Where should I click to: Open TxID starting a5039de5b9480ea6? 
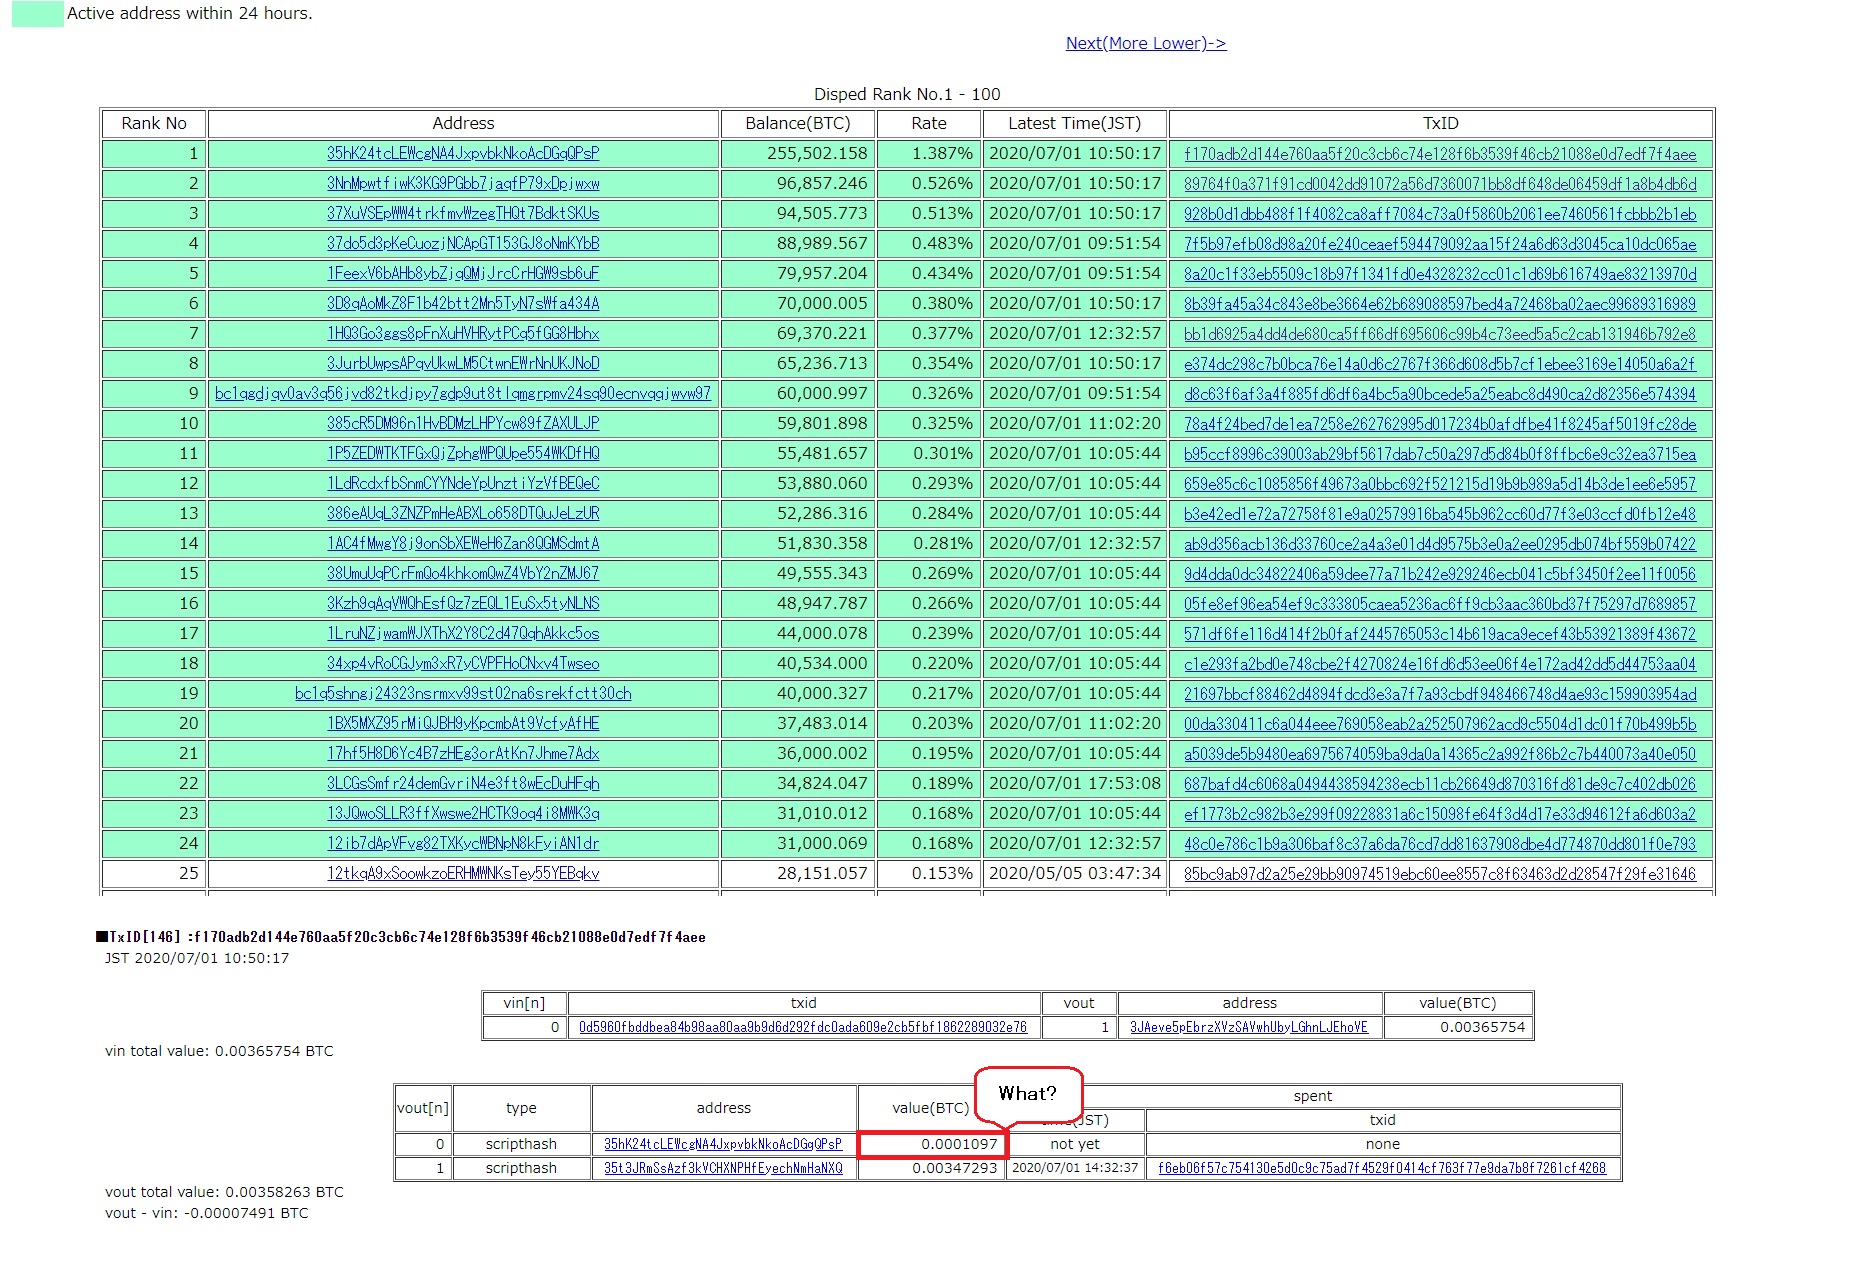point(1440,753)
